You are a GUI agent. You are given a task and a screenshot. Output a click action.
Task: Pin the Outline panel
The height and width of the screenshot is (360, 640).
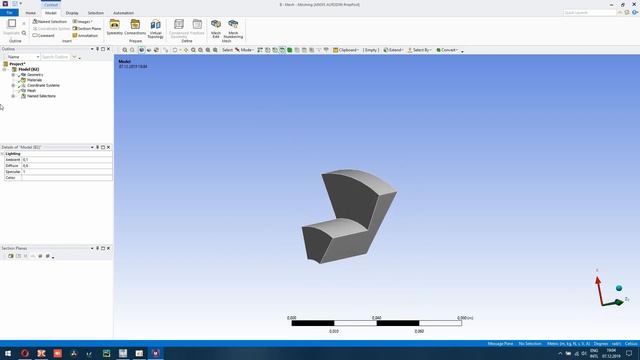tap(98, 49)
